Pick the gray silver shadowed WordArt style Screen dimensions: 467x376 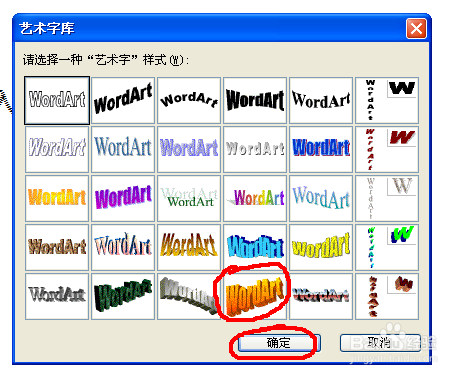coord(57,296)
